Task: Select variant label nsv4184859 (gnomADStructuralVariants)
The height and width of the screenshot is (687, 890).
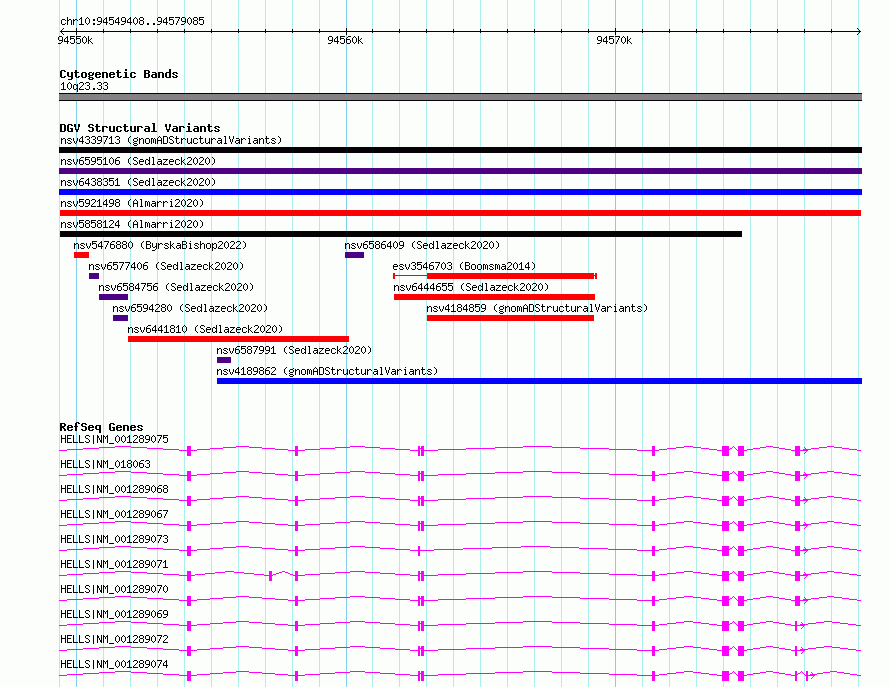Action: tap(537, 308)
